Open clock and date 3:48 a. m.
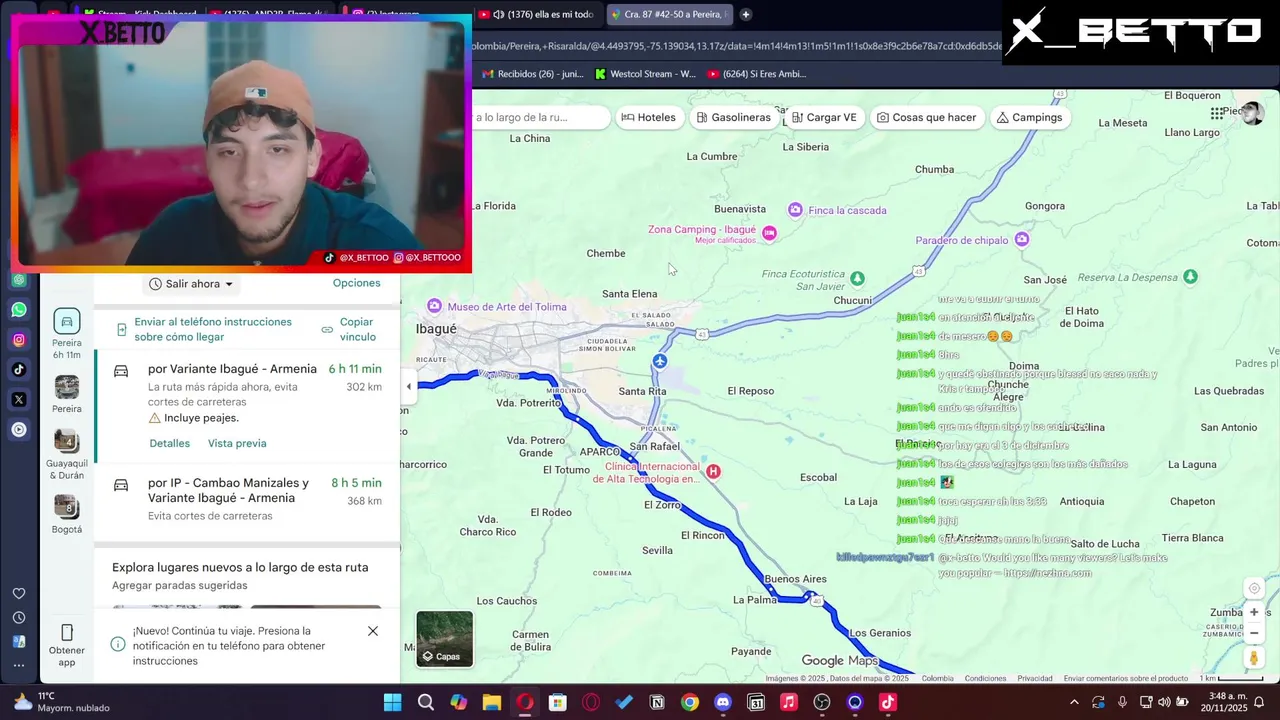 coord(1224,702)
